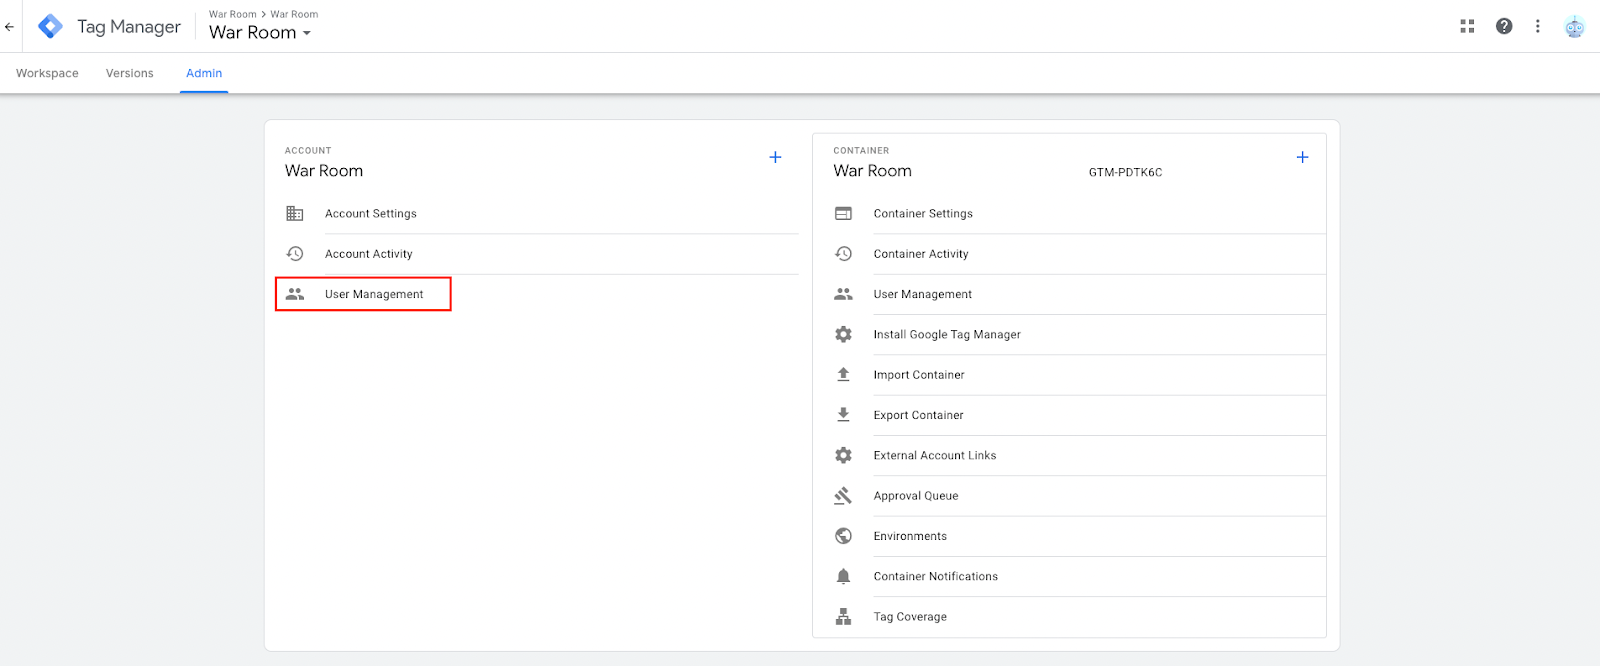Select the Admin tab

204,73
